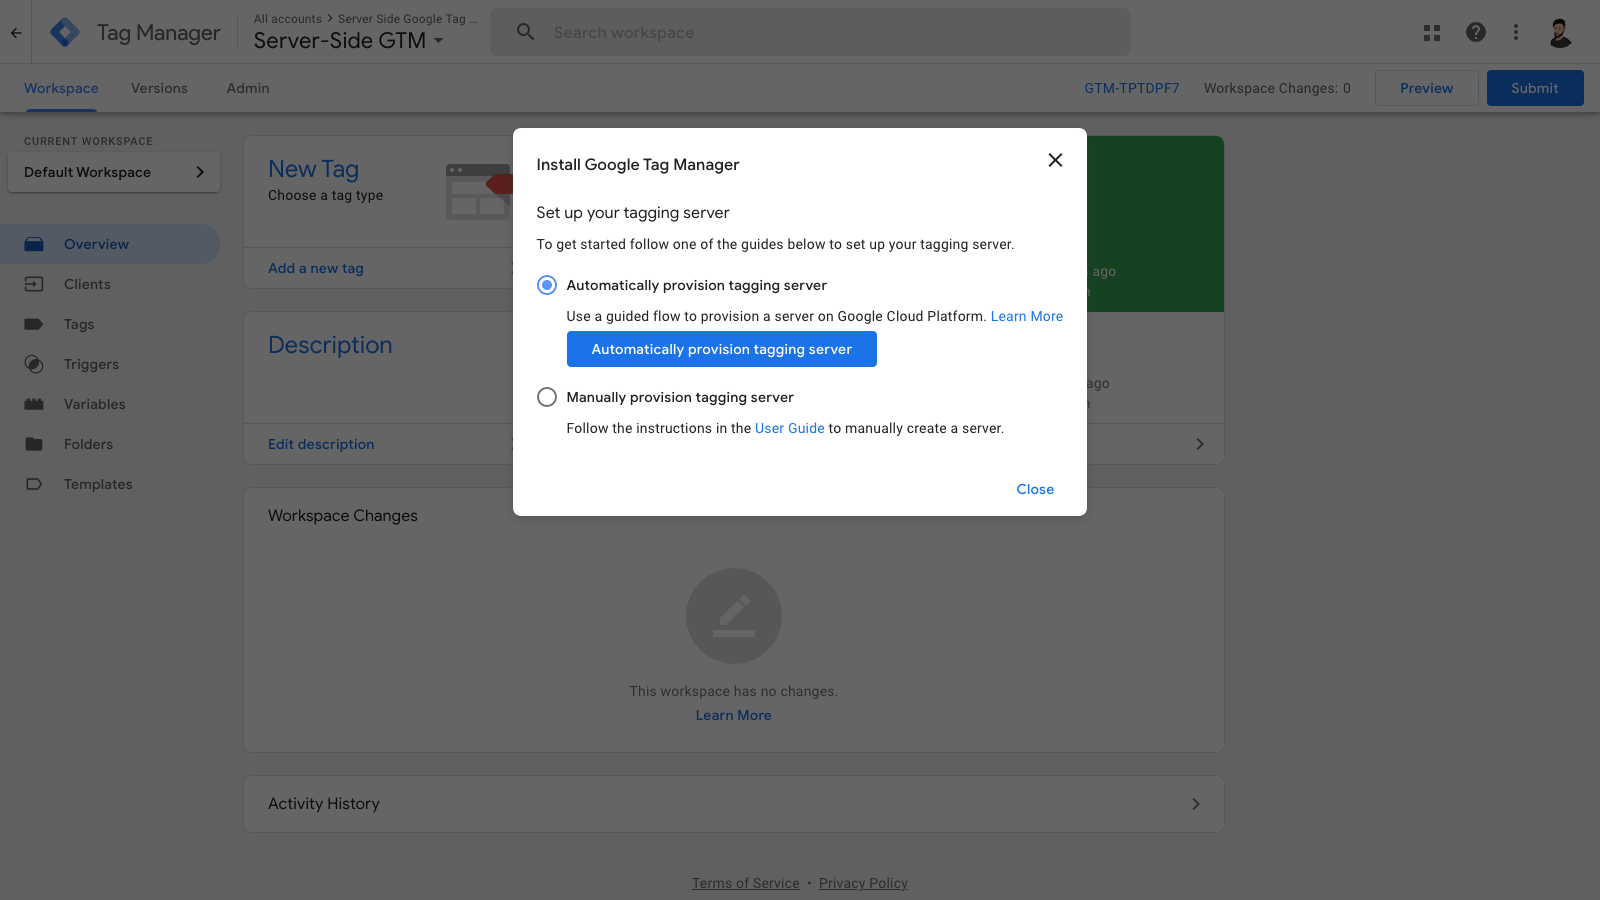Click the Server Side Google Tag breadcrumb
The image size is (1600, 900).
point(407,19)
